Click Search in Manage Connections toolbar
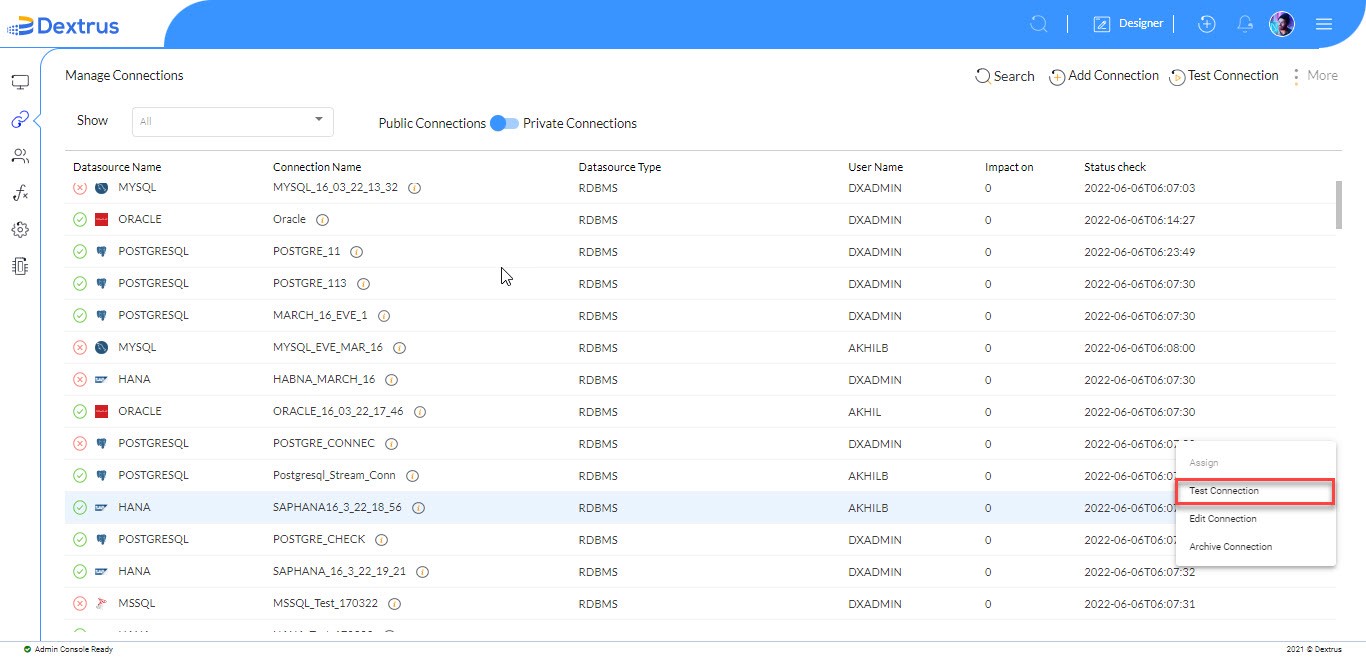This screenshot has width=1366, height=657. tap(1005, 76)
